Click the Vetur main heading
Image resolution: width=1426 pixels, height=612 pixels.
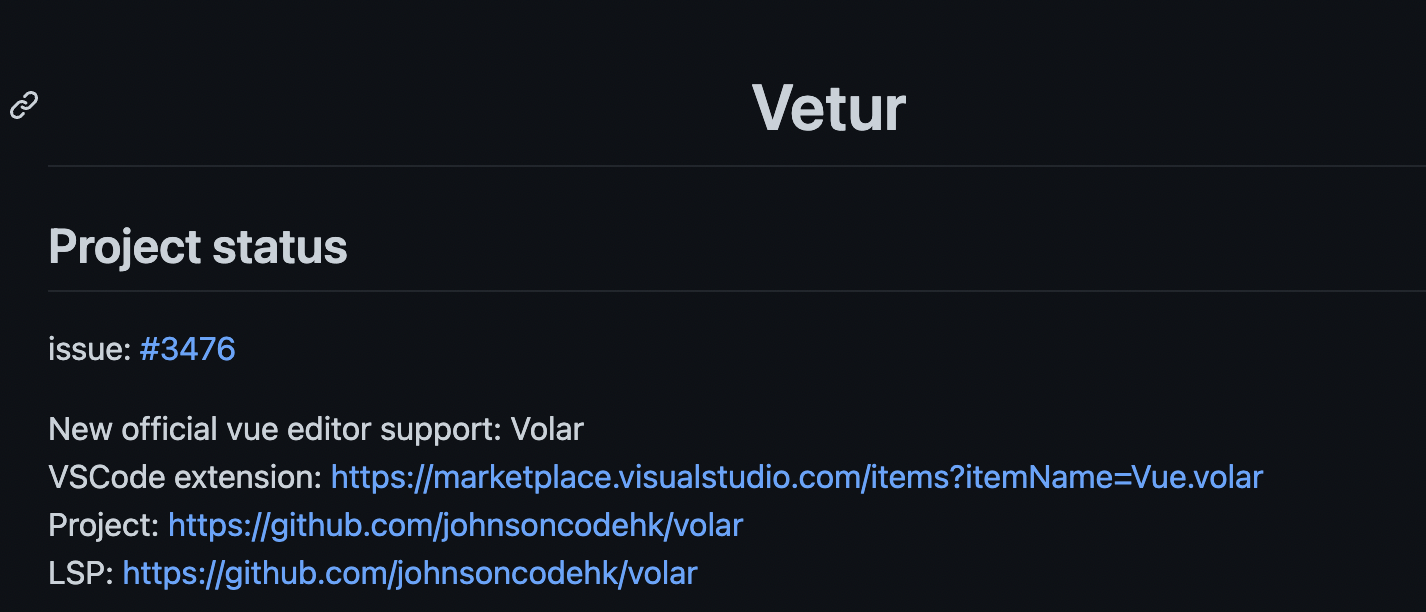click(x=829, y=107)
